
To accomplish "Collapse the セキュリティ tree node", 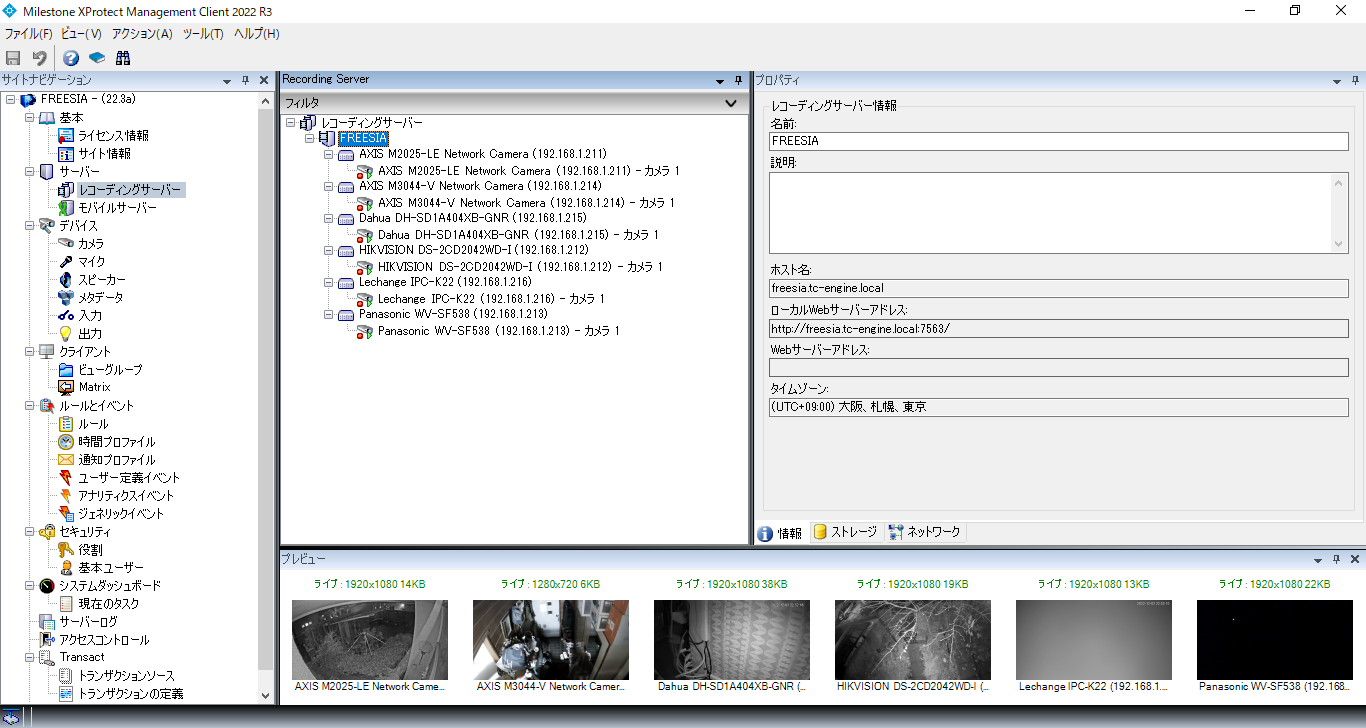I will 30,532.
